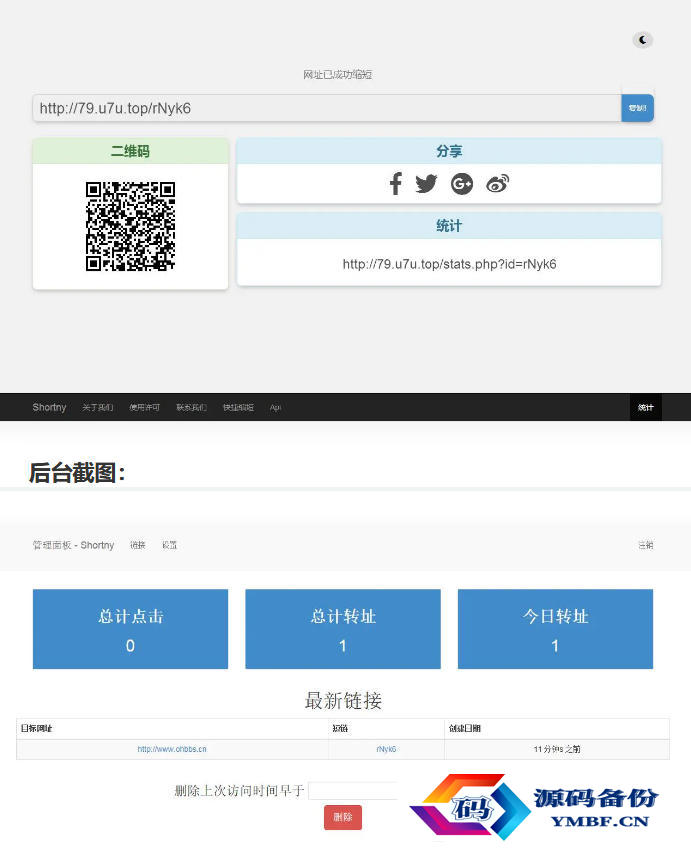
Task: Open 联系我们 in the navbar
Action: [191, 408]
